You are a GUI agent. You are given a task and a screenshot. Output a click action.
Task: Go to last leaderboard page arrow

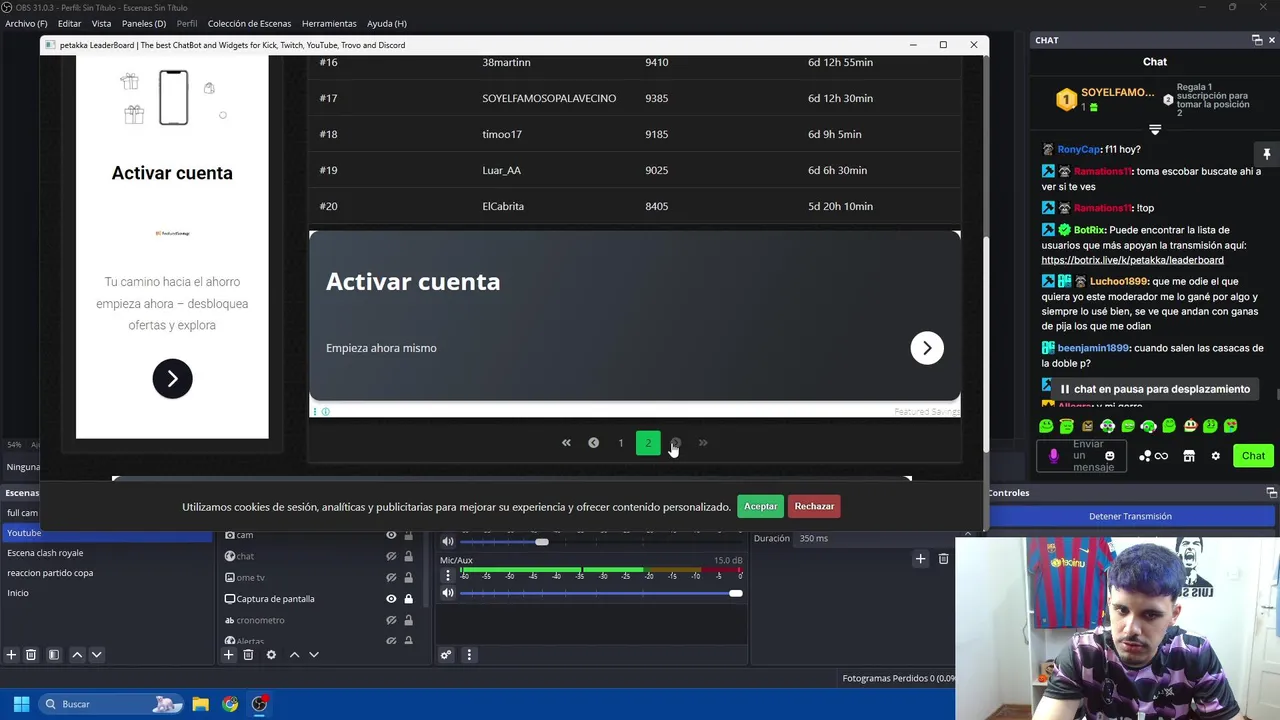tap(703, 443)
